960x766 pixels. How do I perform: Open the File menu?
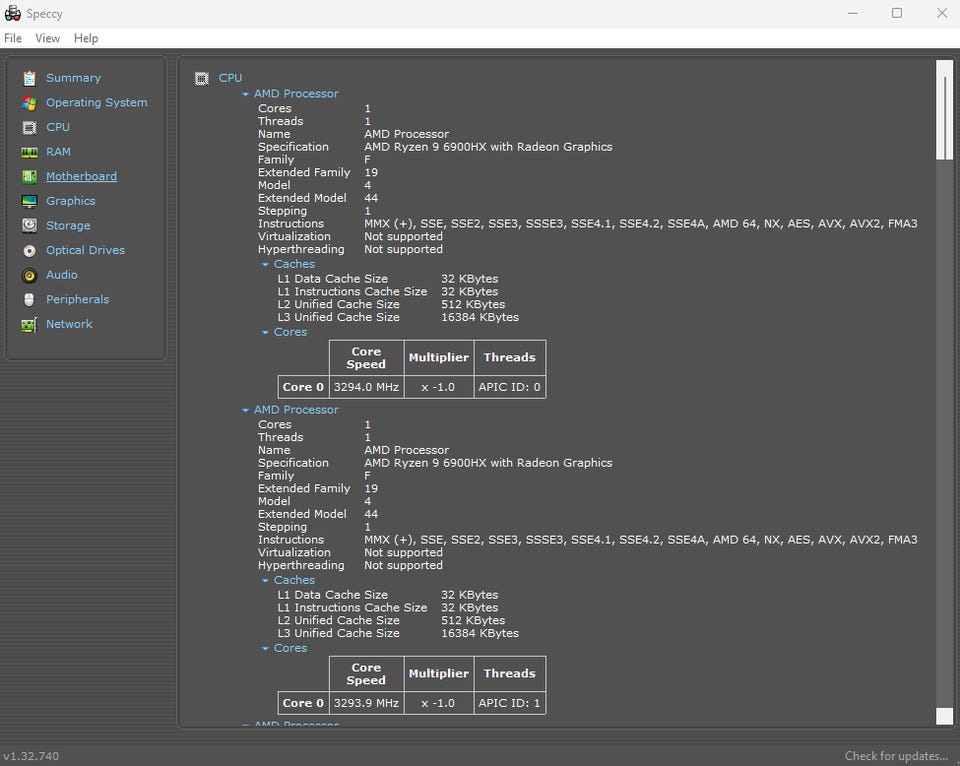[13, 38]
